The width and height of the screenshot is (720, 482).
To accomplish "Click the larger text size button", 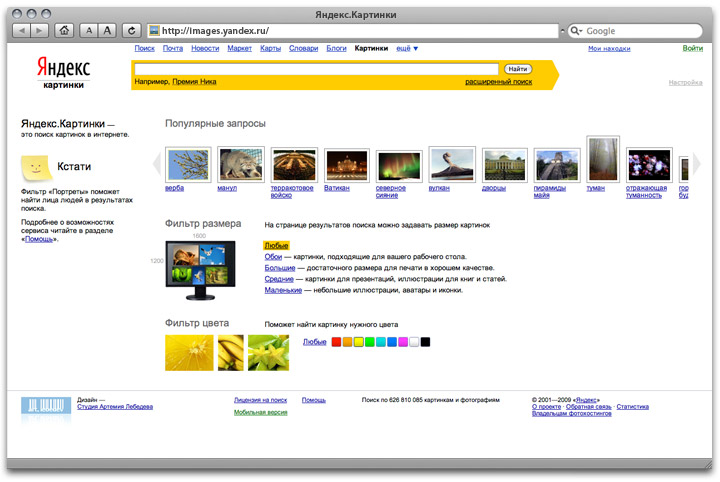I will pyautogui.click(x=107, y=31).
